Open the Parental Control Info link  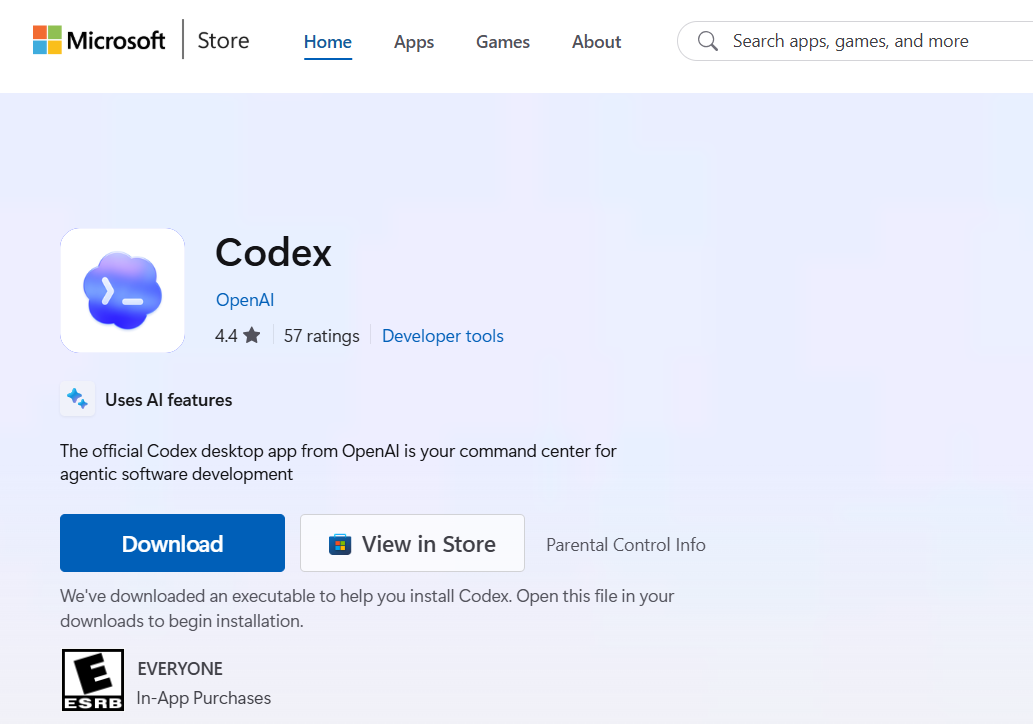point(626,545)
